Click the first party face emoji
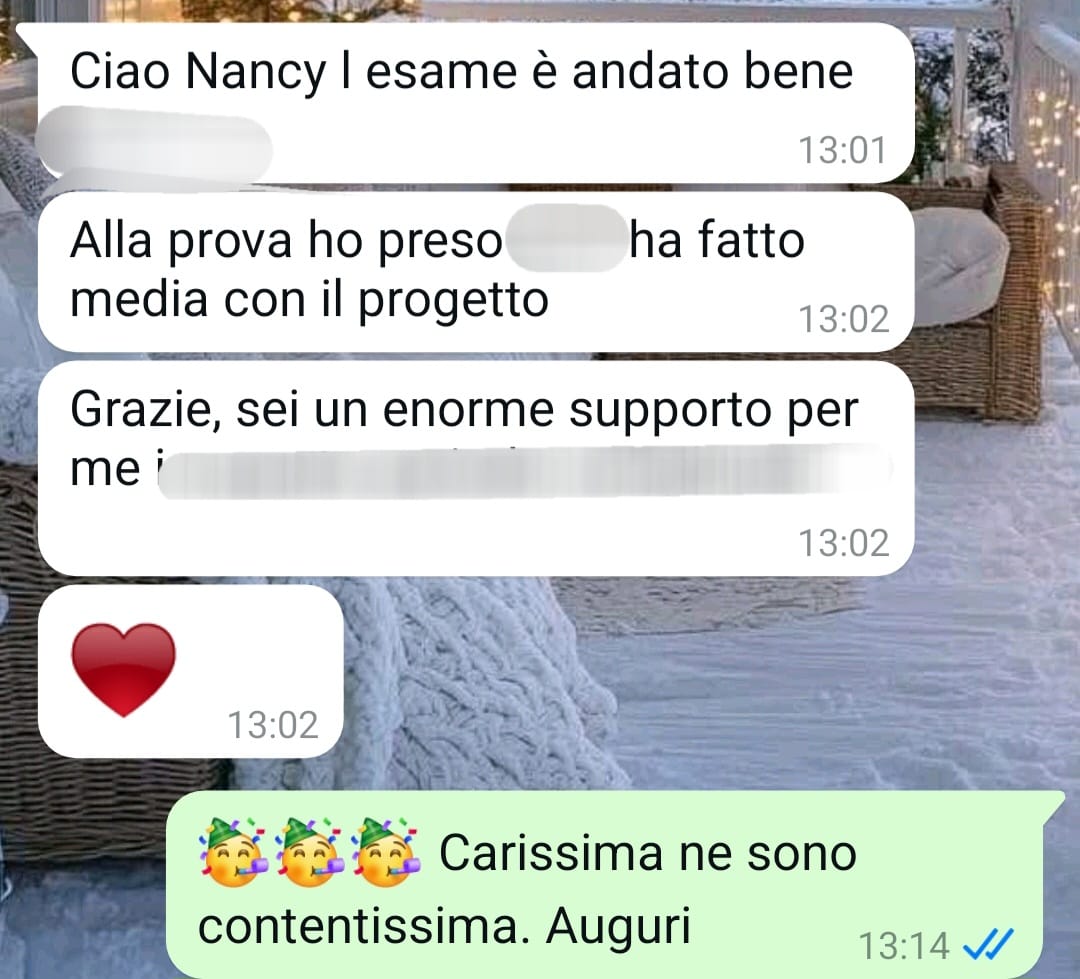This screenshot has height=979, width=1080. [234, 853]
